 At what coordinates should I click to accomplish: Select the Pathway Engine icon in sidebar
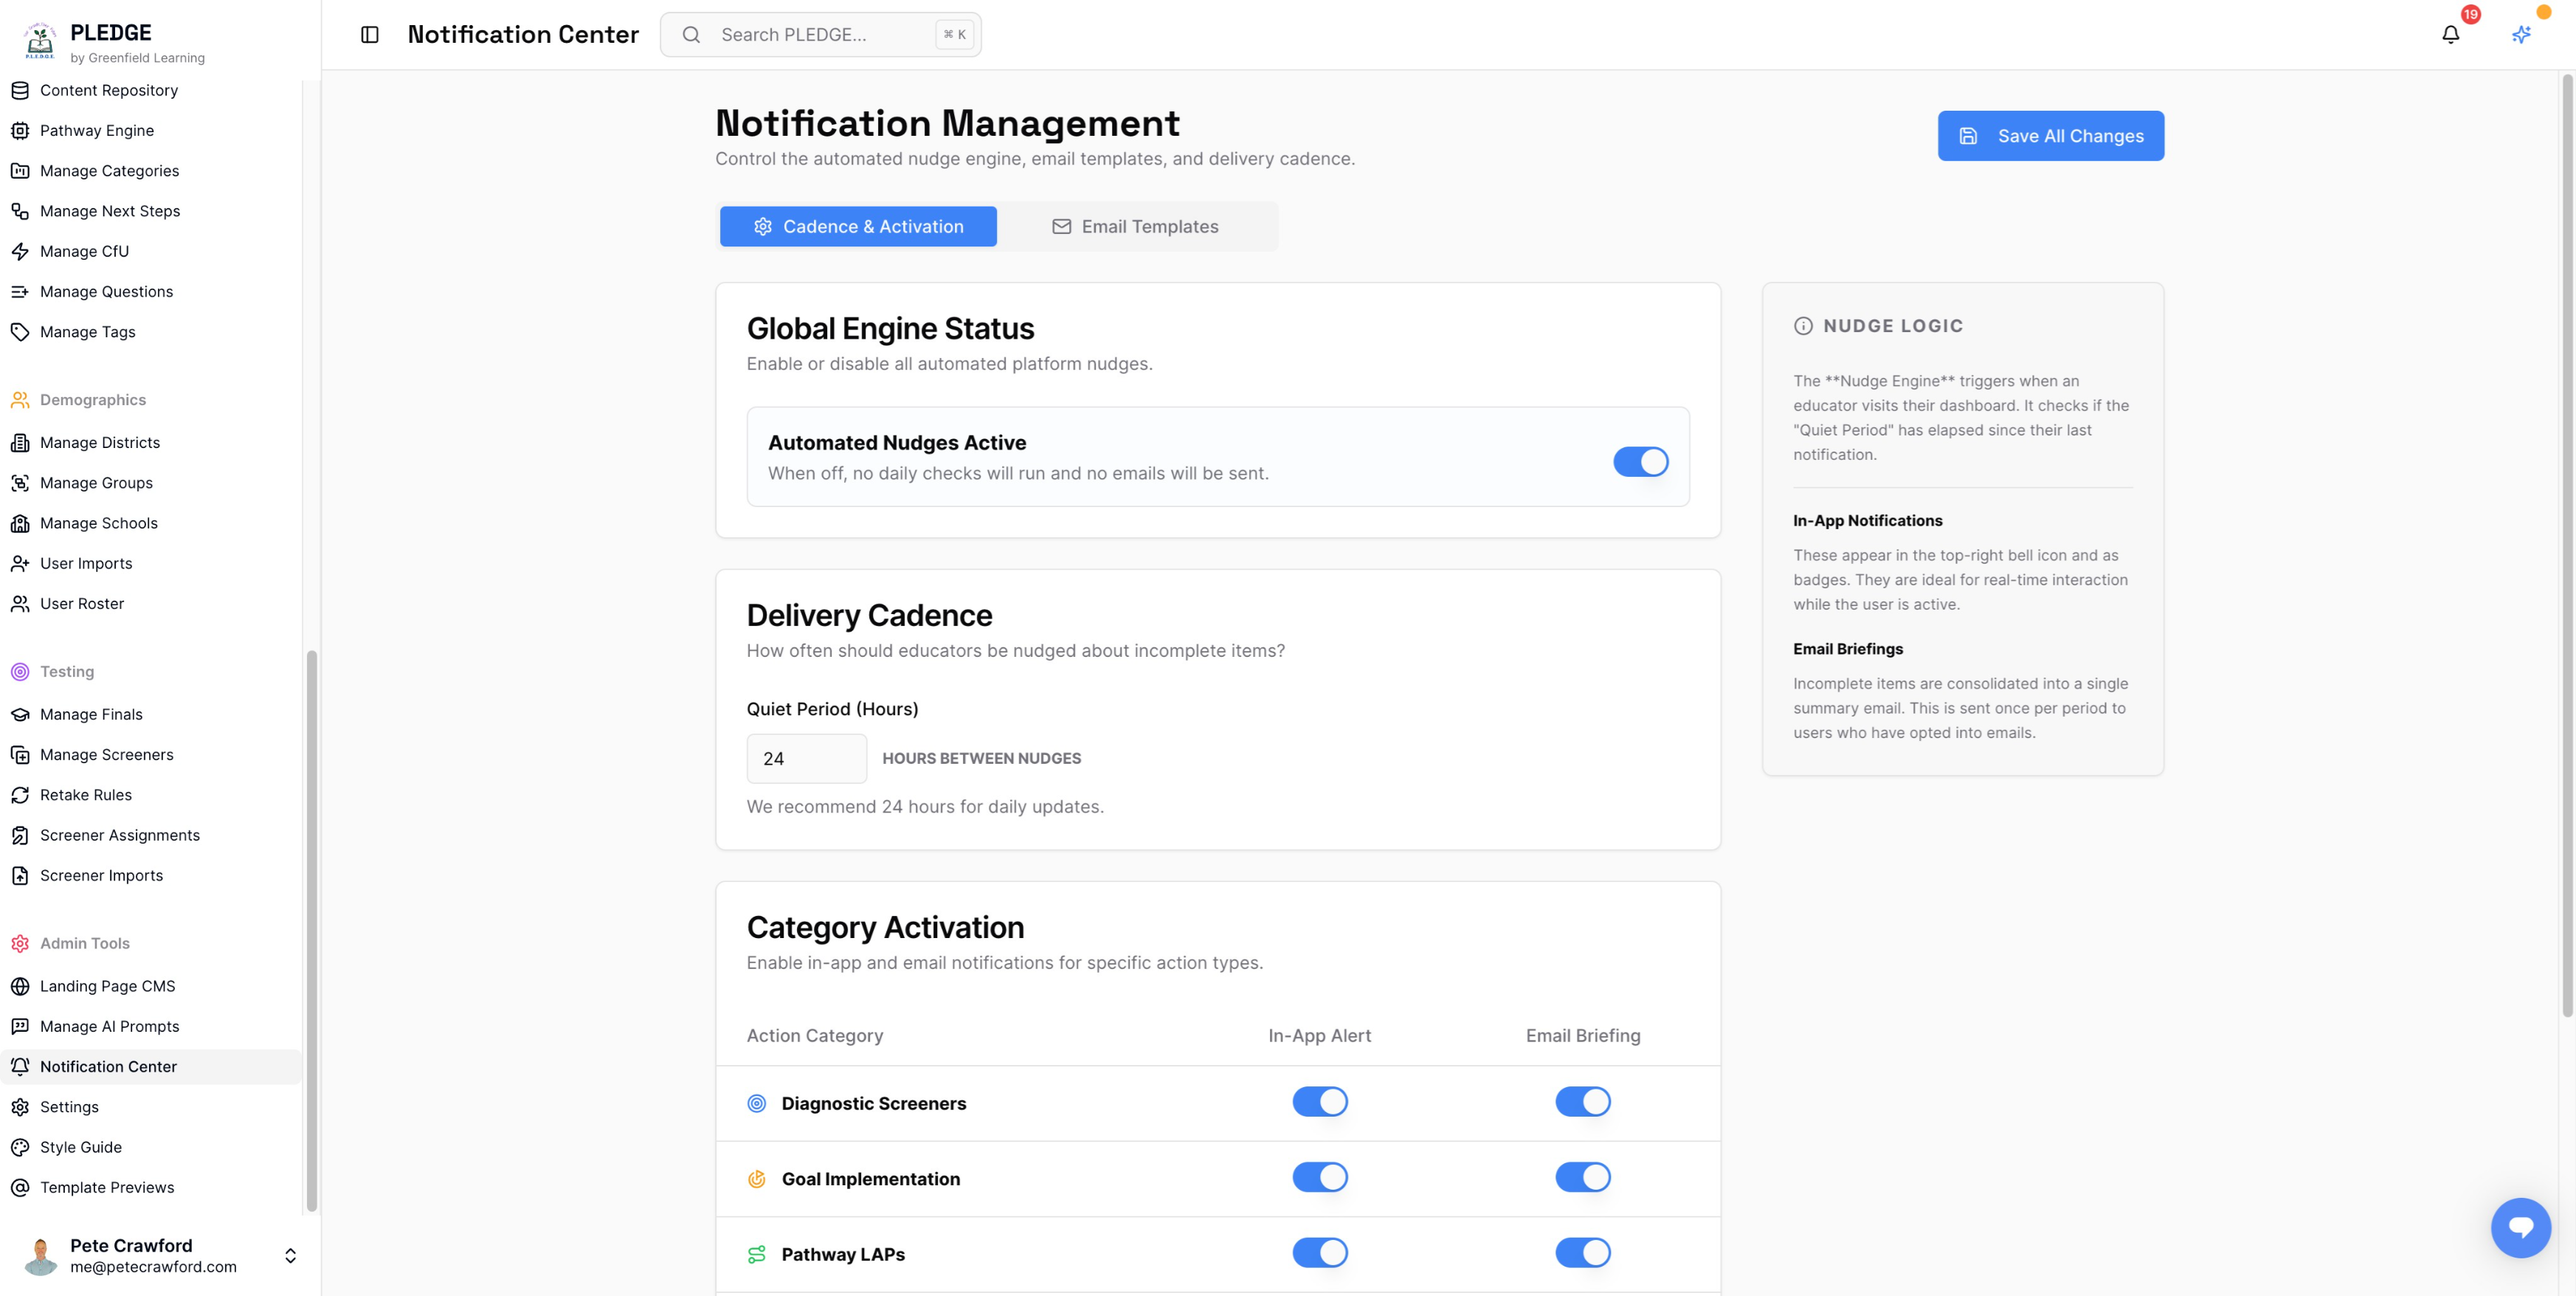20,130
